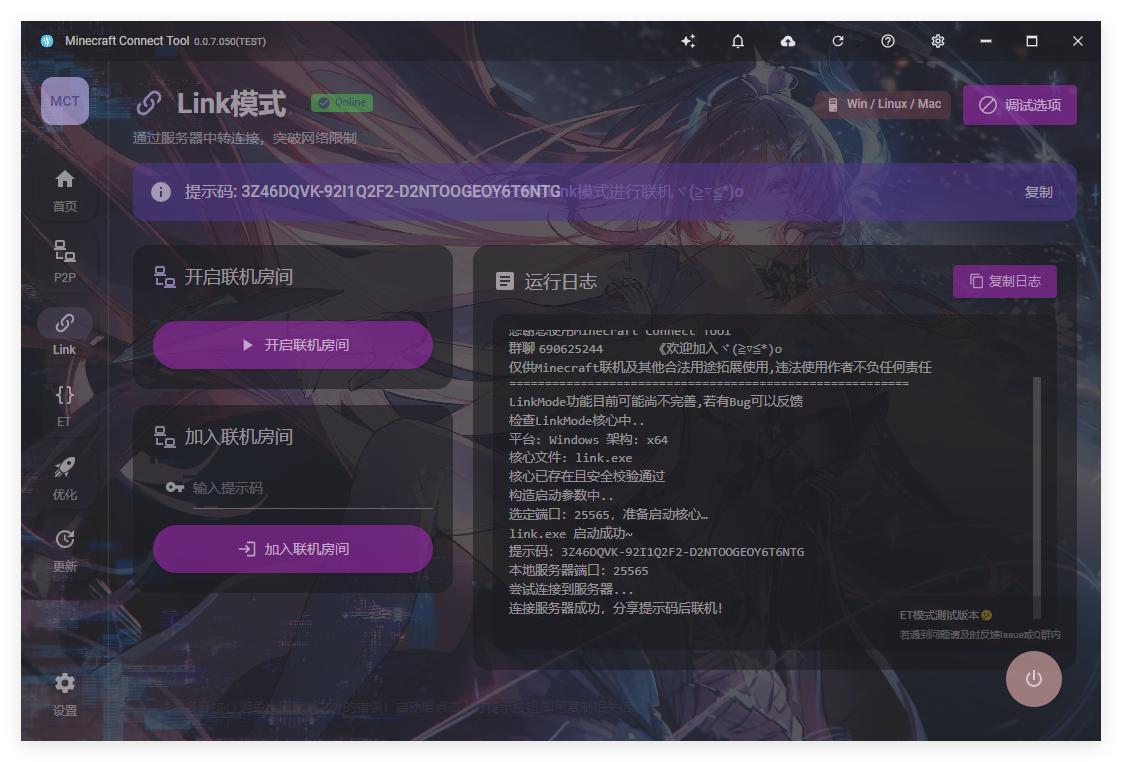Open the help question mark icon
Screen dimensions: 1122x762
point(888,41)
